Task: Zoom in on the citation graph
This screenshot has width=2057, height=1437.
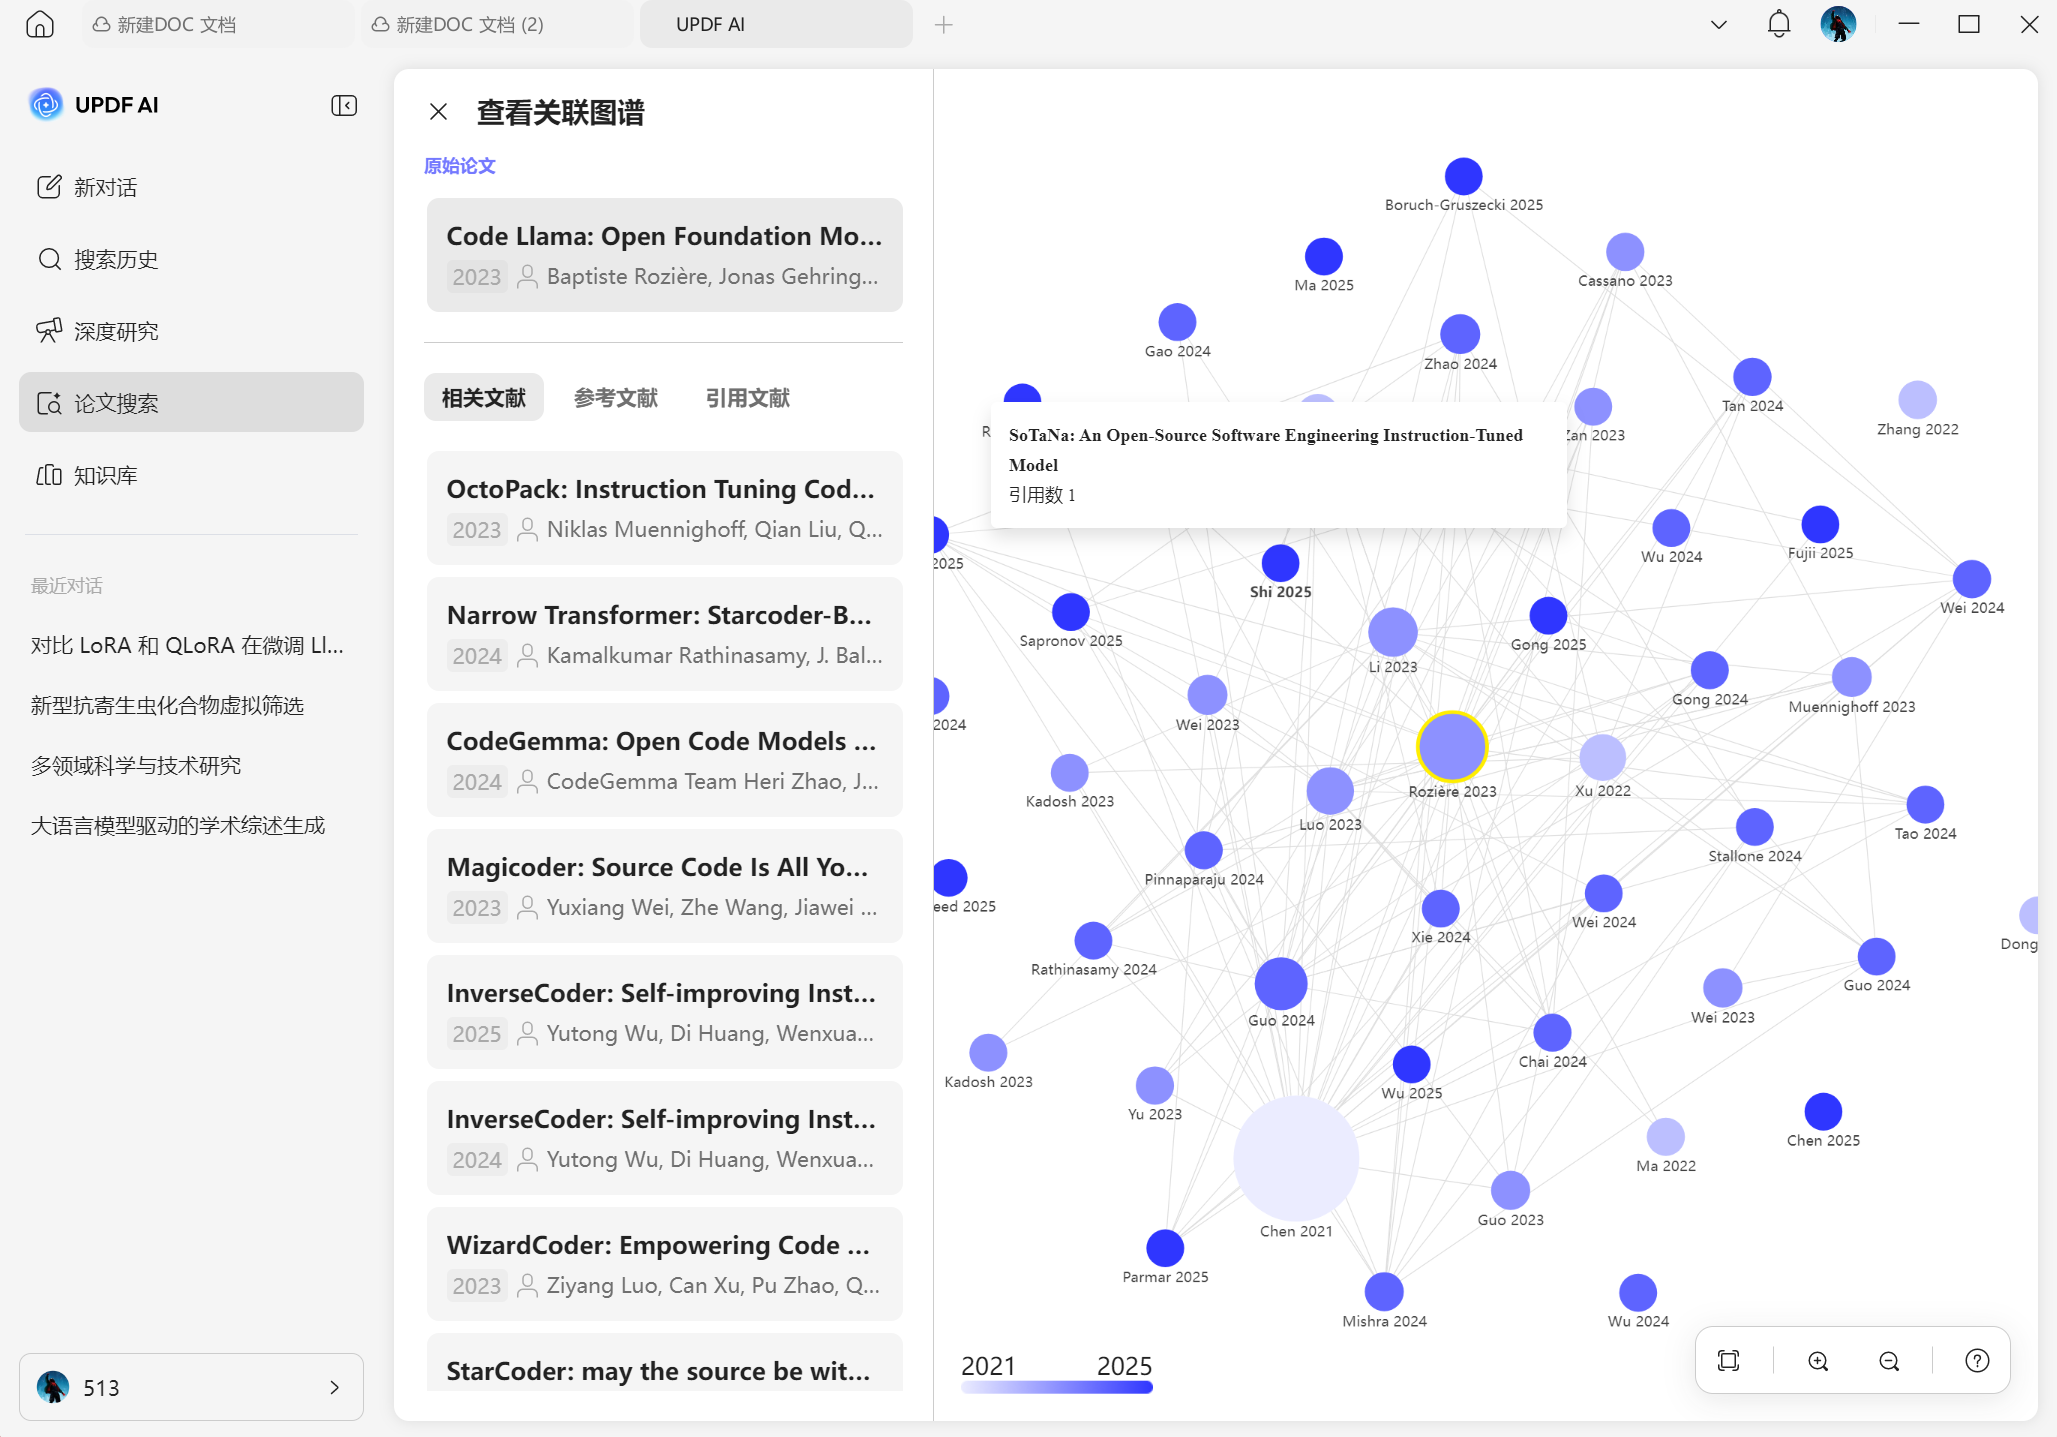Action: (x=1818, y=1360)
